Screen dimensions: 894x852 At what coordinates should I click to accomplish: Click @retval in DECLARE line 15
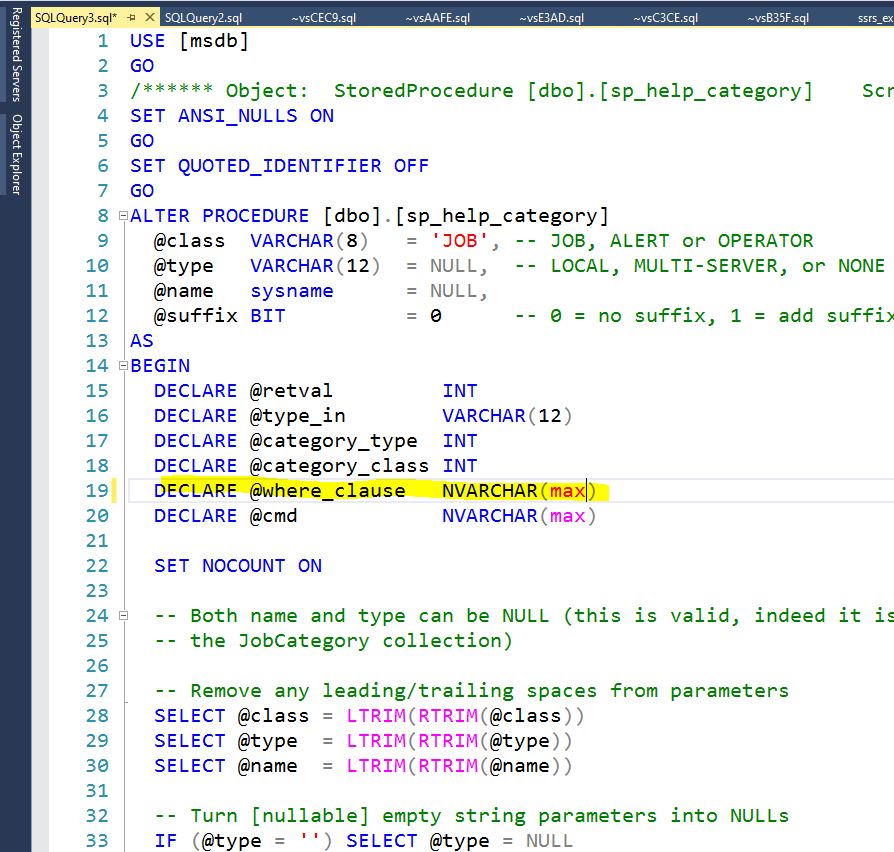click(291, 391)
